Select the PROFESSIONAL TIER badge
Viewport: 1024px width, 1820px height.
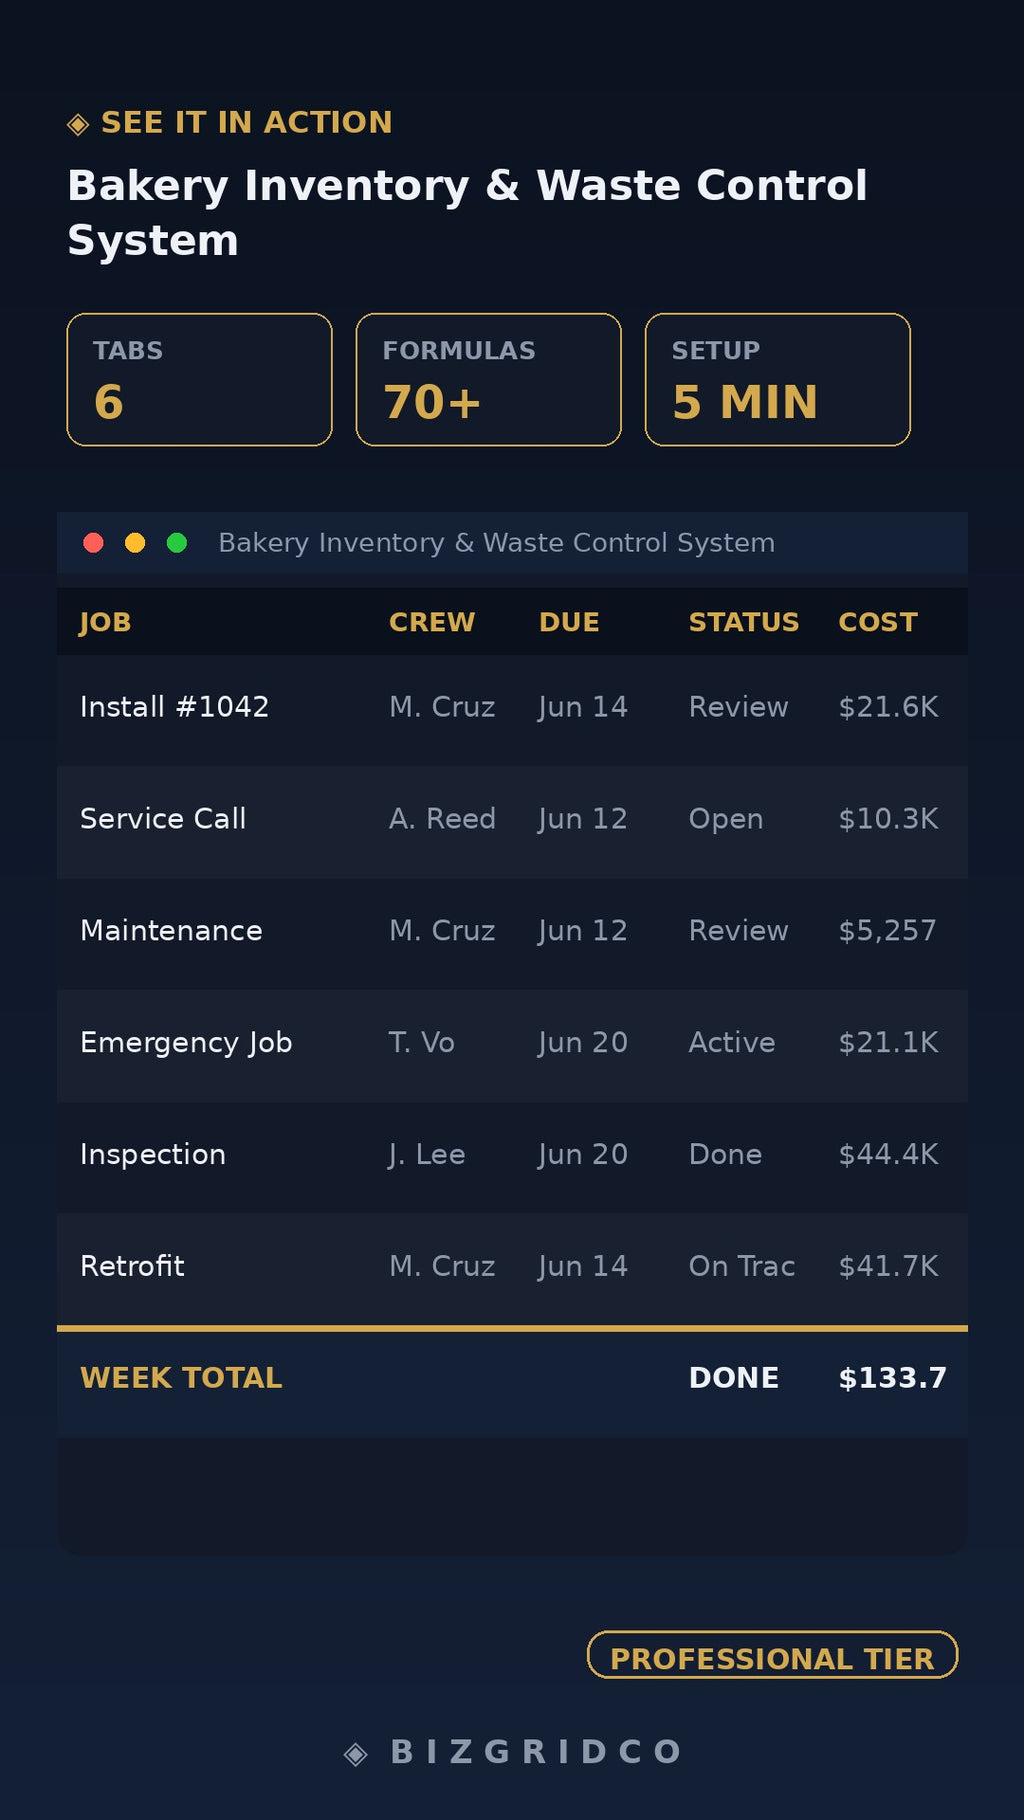pos(772,1655)
